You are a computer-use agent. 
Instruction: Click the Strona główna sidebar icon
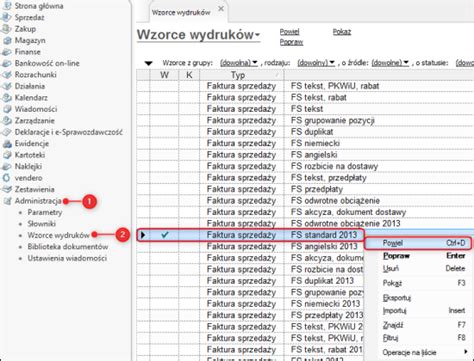pos(7,6)
